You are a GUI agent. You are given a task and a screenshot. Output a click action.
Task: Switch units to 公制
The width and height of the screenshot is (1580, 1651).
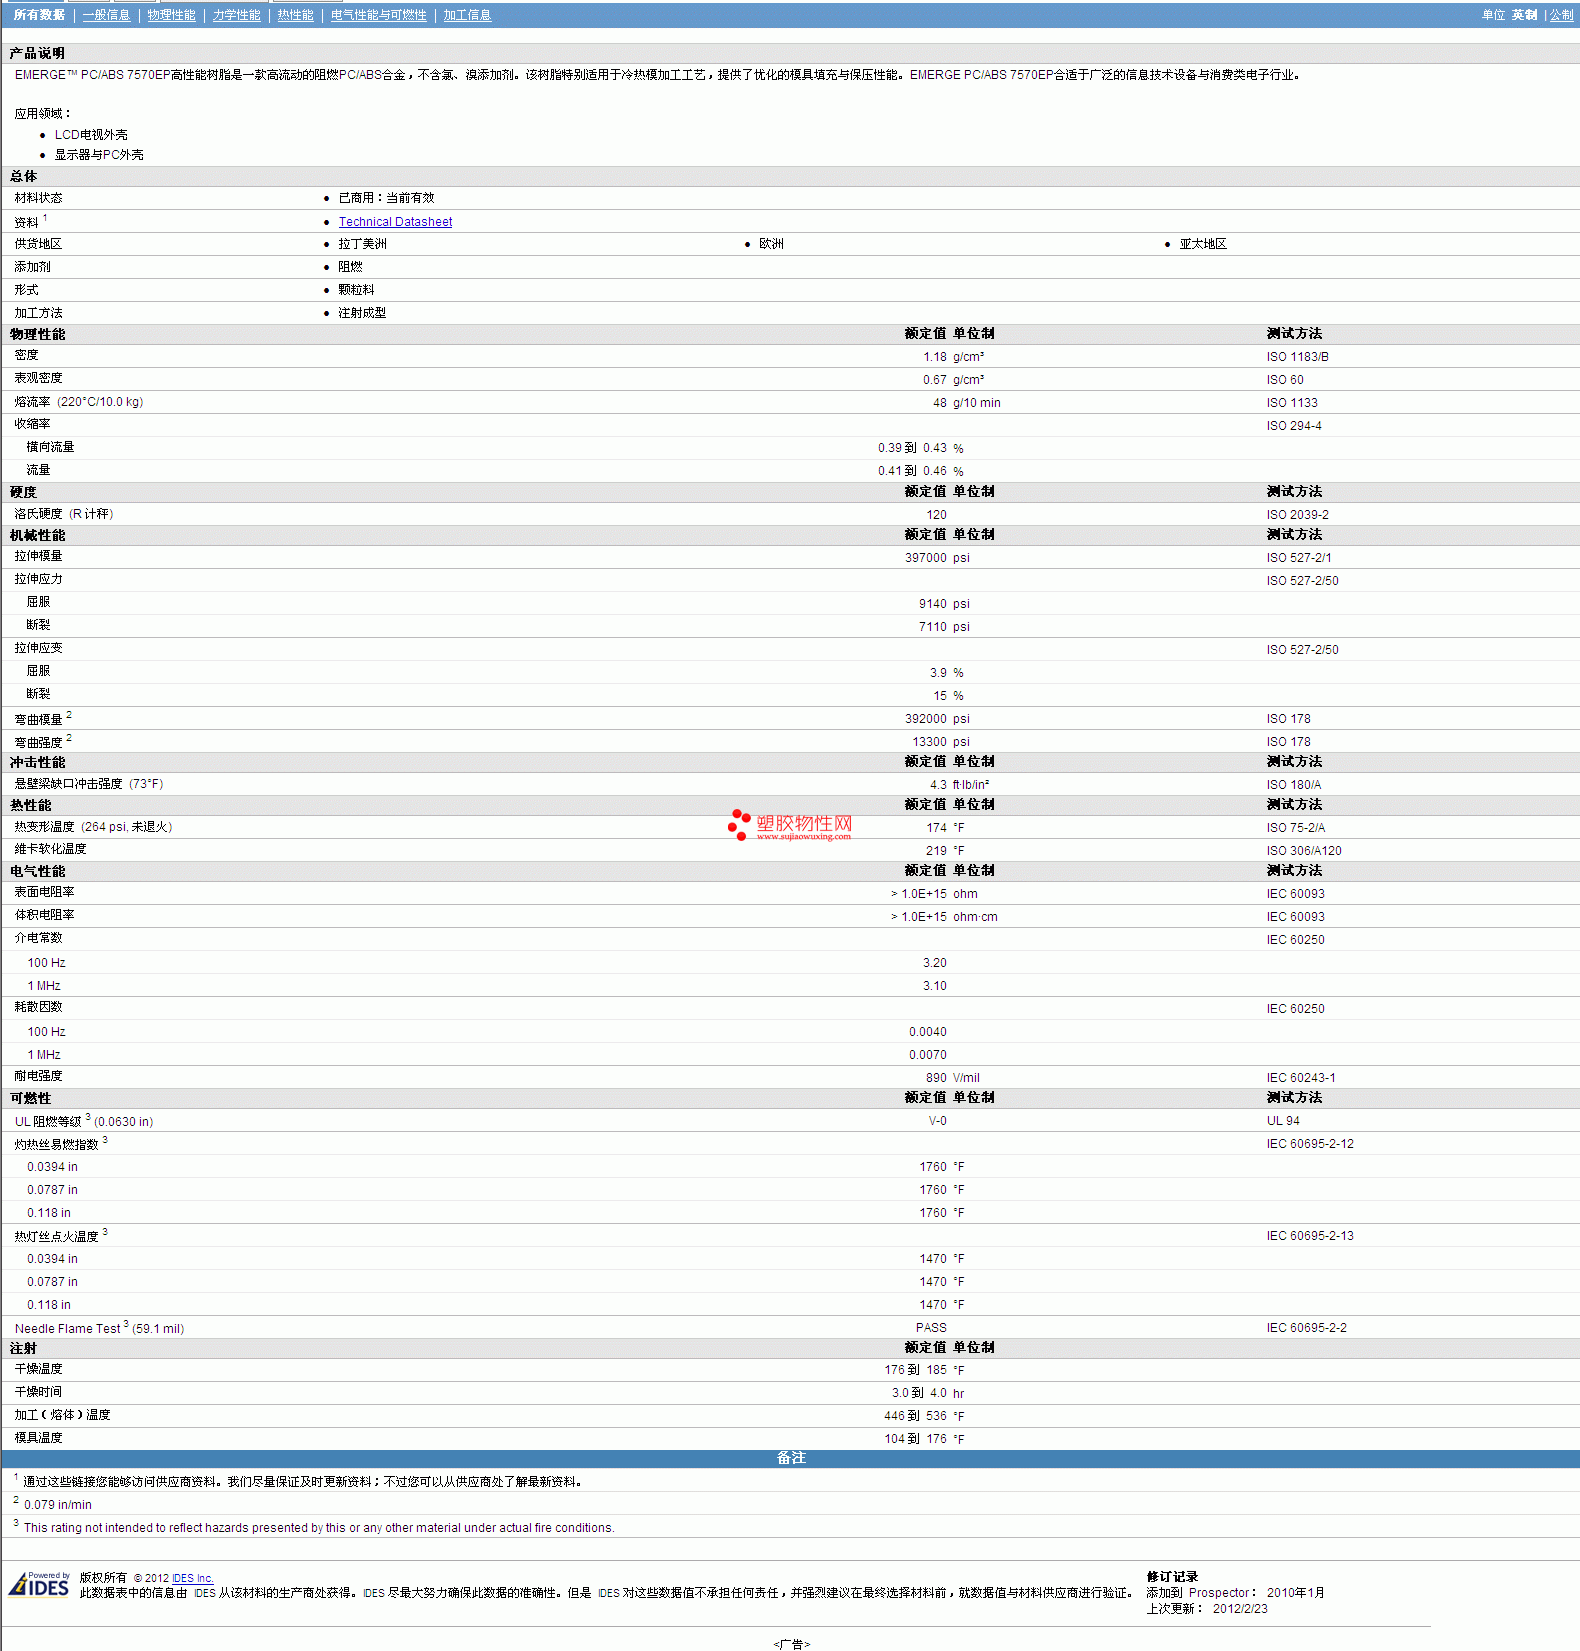coord(1561,15)
